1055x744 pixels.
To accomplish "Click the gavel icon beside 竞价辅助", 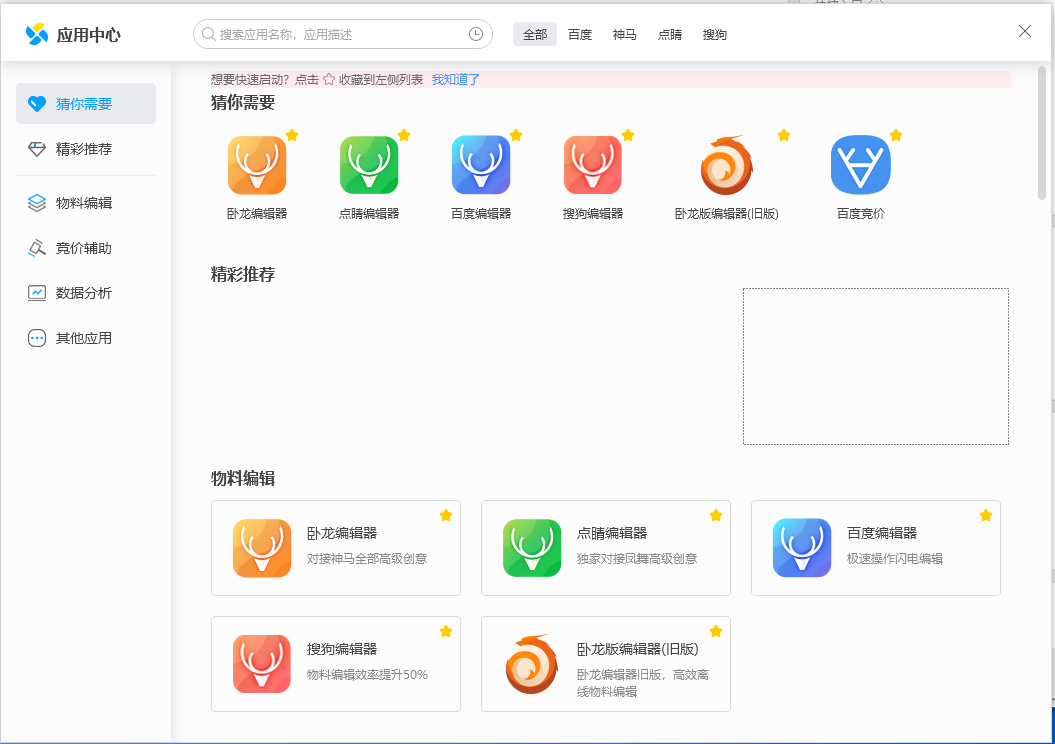I will [37, 248].
